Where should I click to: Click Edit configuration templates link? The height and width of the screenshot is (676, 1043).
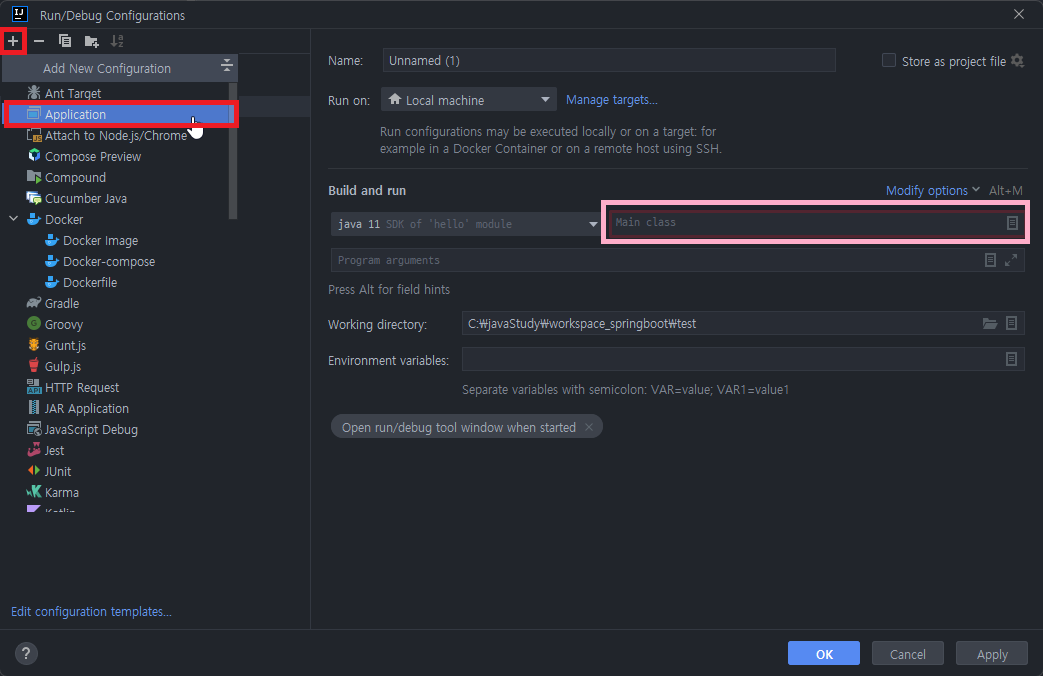(x=91, y=611)
